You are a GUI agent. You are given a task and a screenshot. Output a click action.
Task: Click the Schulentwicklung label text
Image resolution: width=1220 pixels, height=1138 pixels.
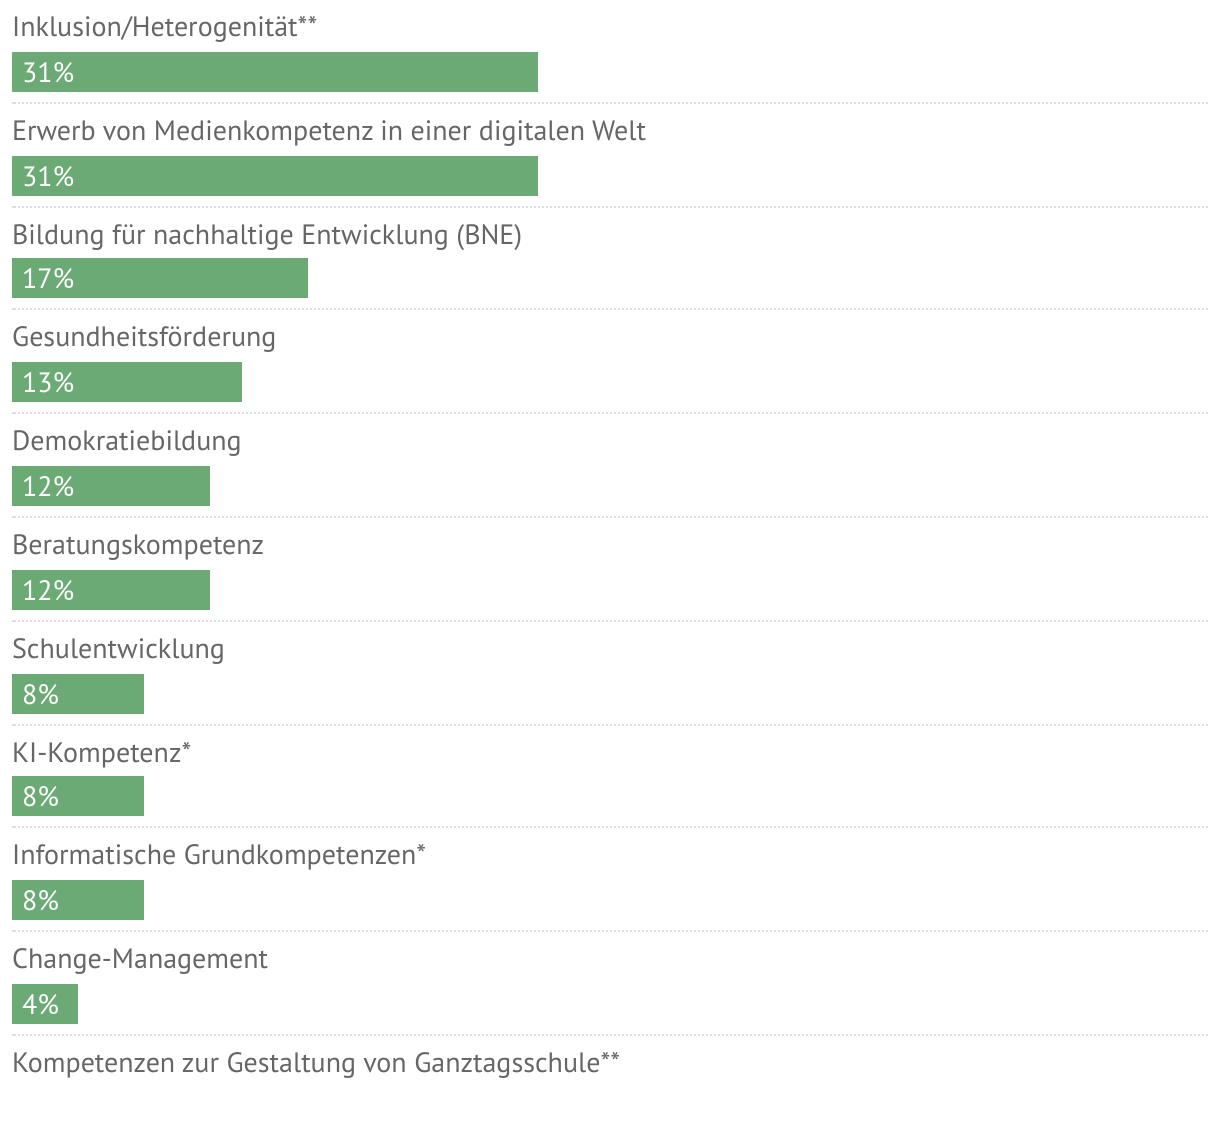[x=118, y=650]
